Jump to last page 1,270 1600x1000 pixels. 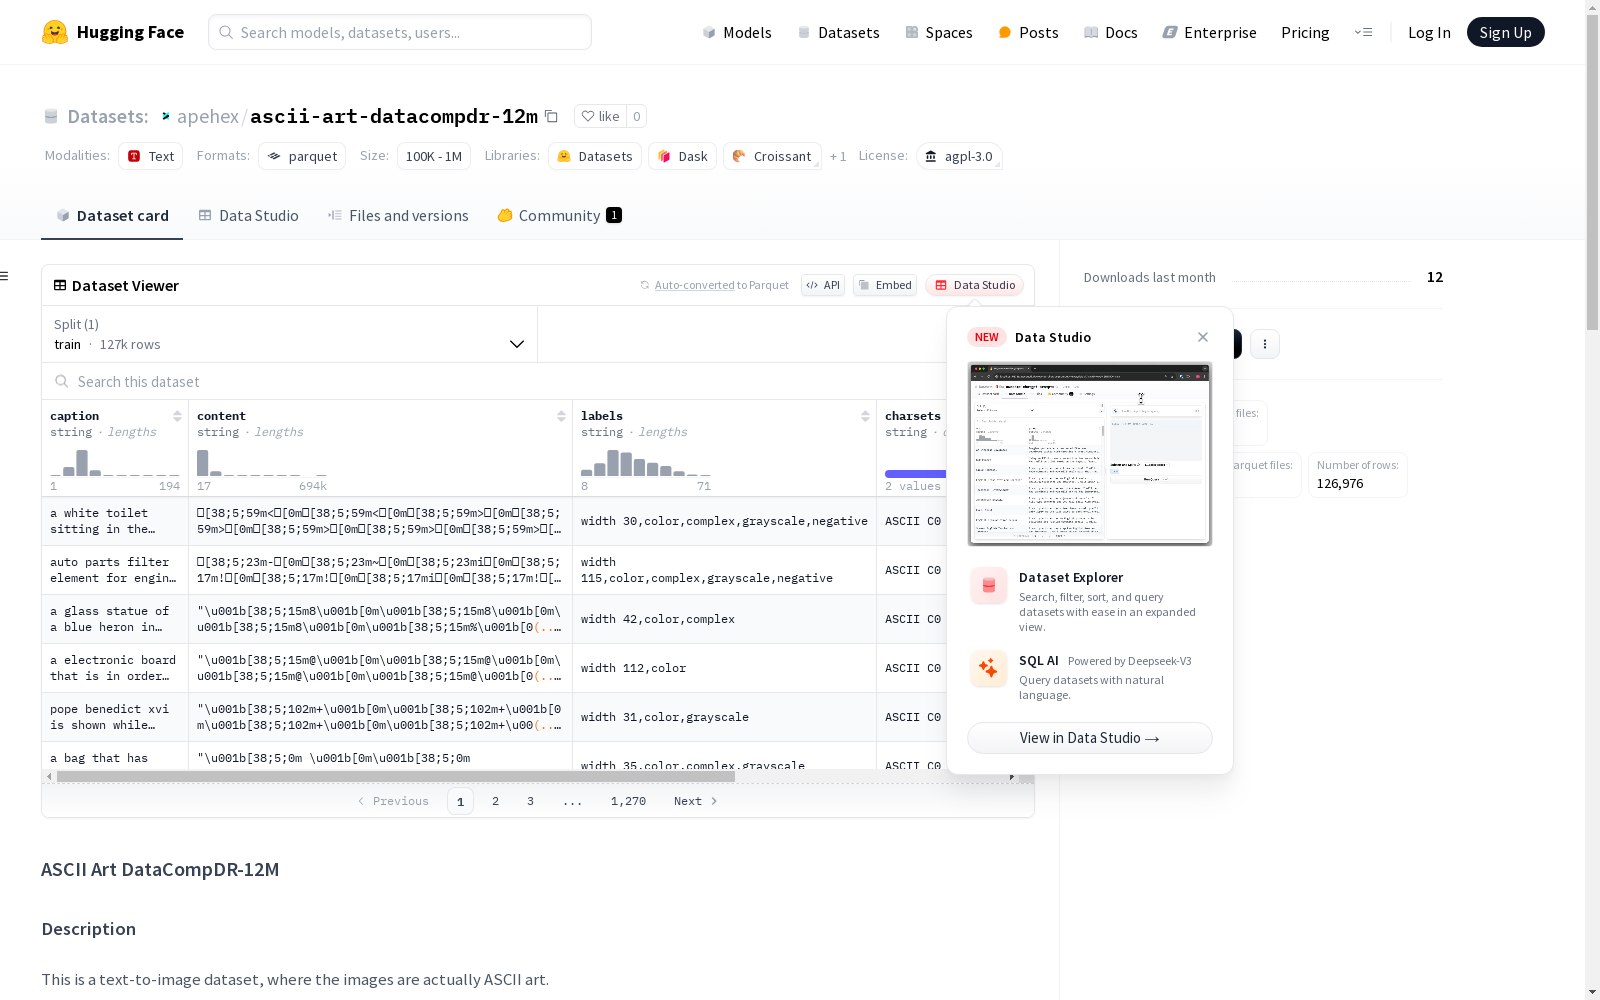coord(628,801)
